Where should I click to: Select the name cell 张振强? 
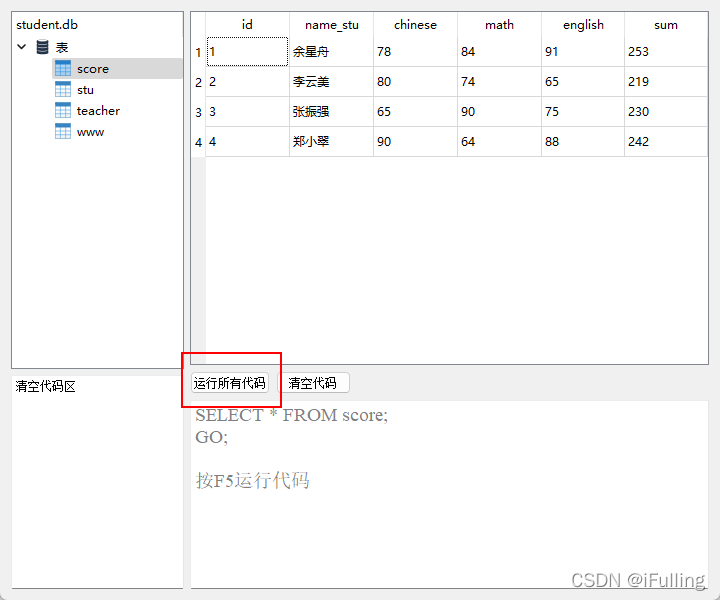point(332,112)
